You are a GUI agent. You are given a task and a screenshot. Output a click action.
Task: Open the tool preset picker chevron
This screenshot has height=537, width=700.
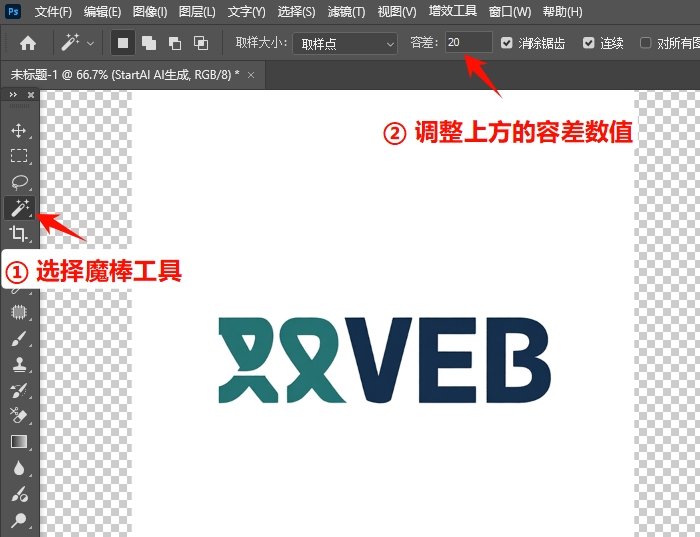click(x=91, y=44)
